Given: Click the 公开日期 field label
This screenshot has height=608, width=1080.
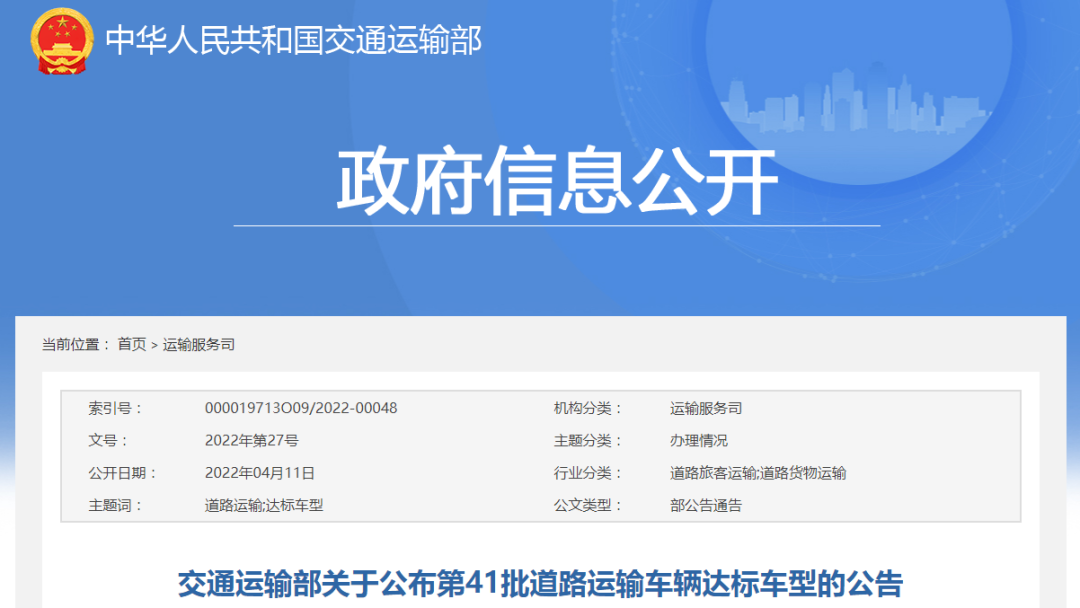Looking at the screenshot, I should coord(122,473).
